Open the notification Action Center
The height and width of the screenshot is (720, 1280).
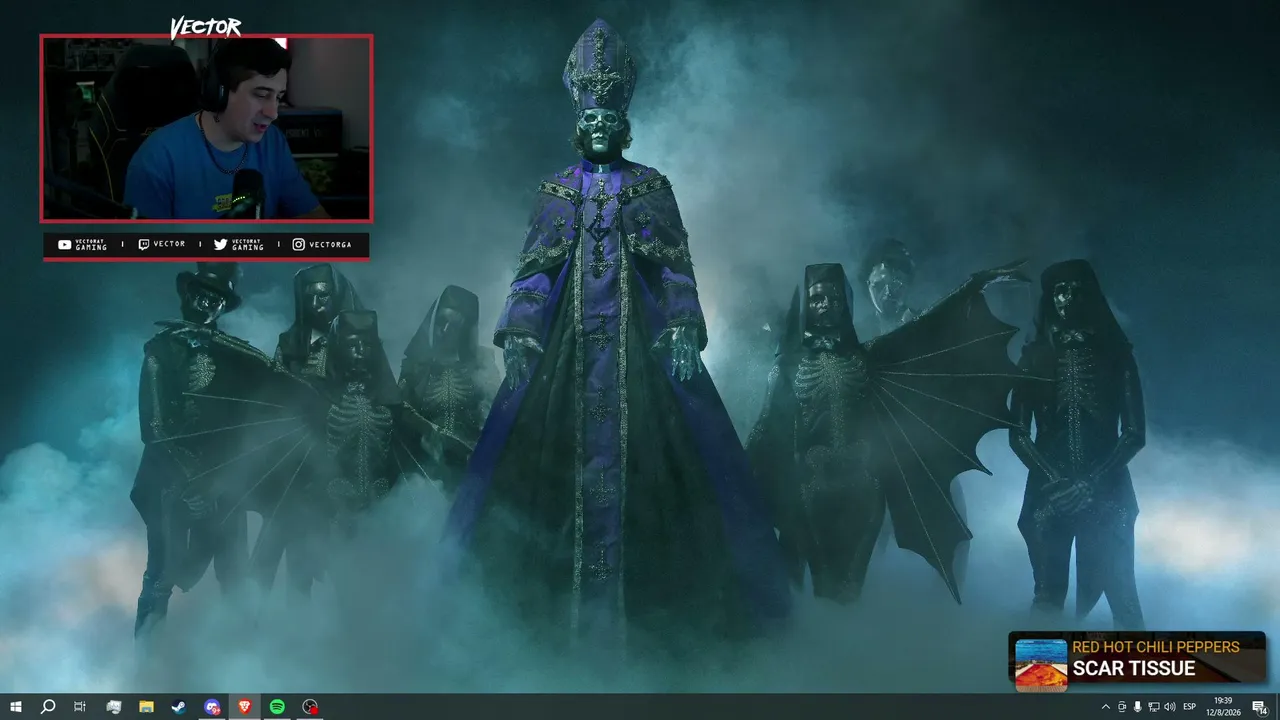(1259, 707)
